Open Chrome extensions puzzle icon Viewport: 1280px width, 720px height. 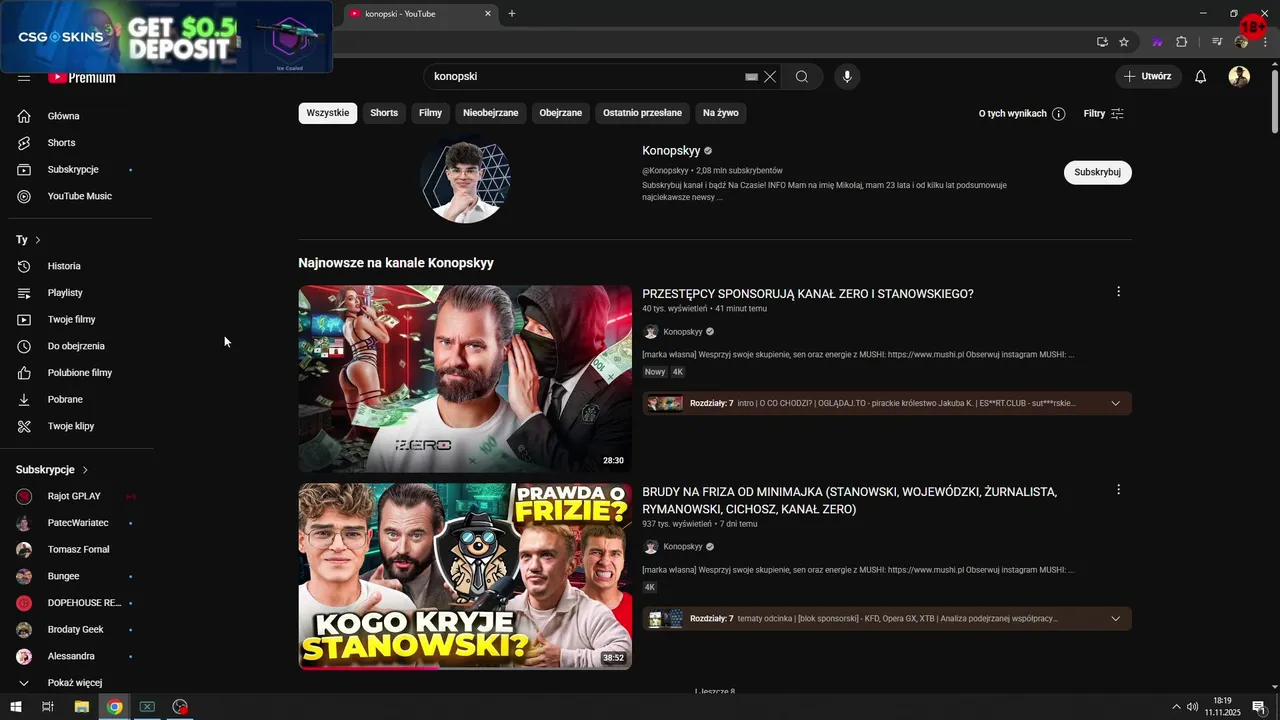[x=1182, y=42]
